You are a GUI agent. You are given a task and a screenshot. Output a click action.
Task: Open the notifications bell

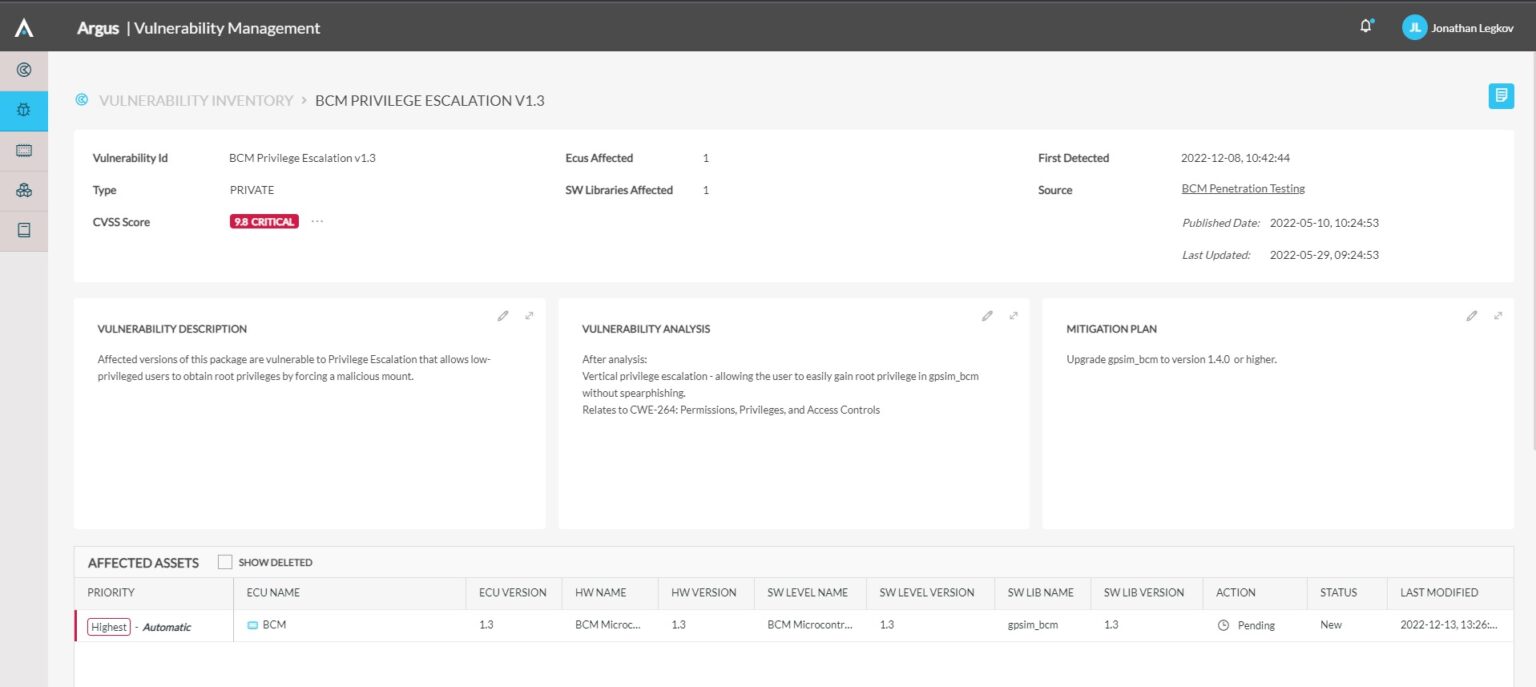[1366, 27]
